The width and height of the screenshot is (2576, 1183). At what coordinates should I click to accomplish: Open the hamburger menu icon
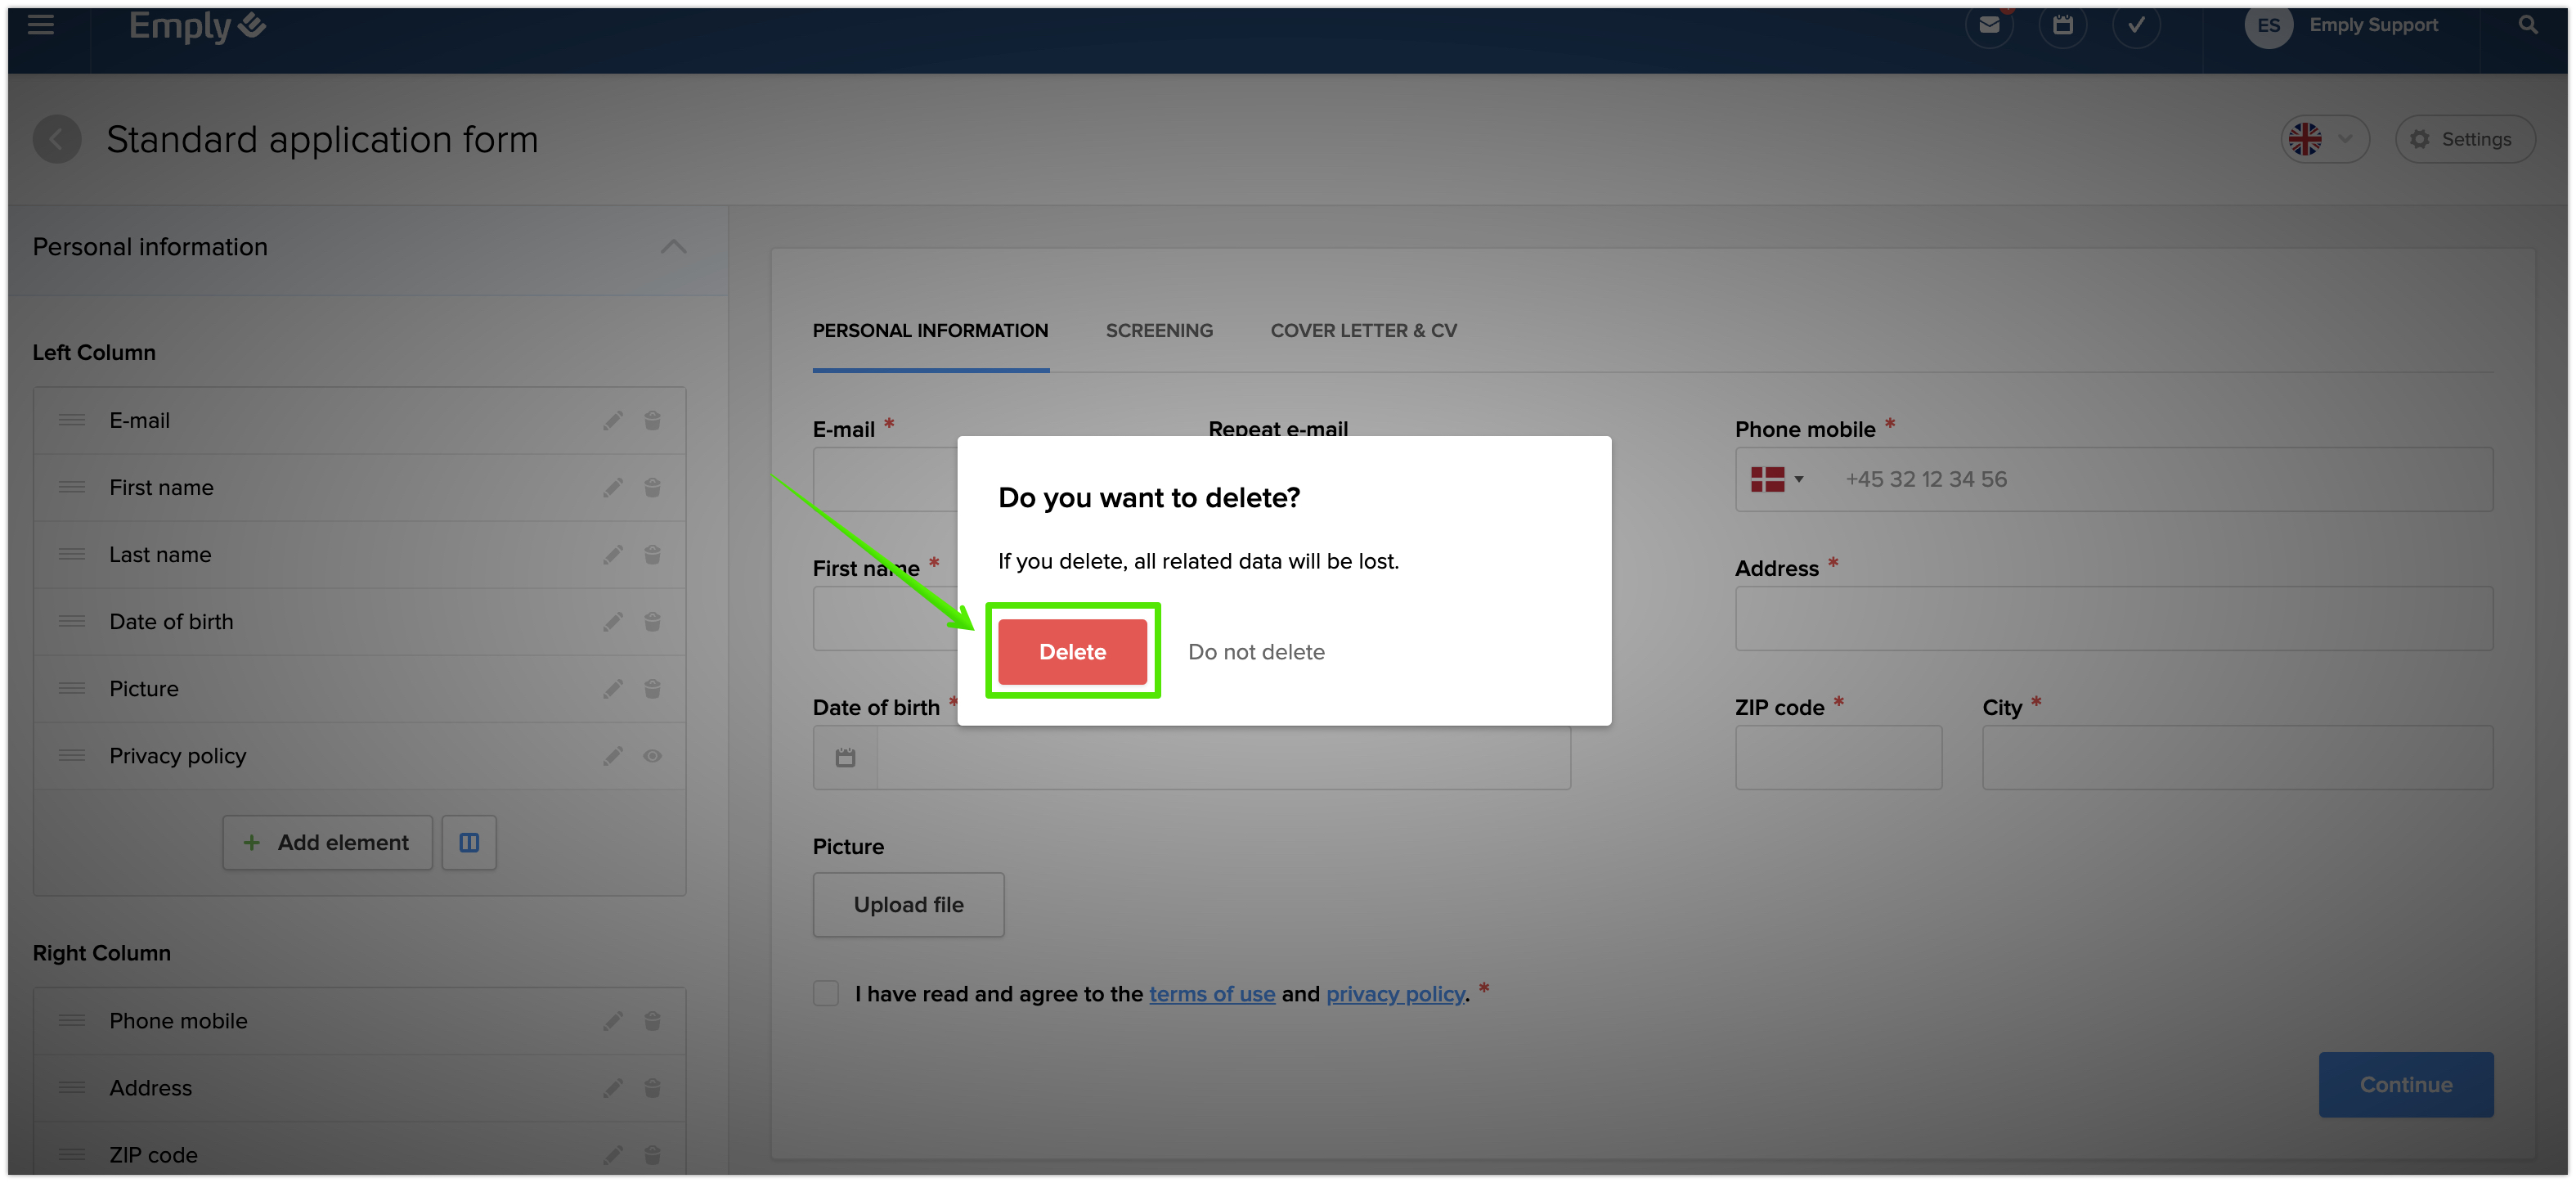click(41, 25)
